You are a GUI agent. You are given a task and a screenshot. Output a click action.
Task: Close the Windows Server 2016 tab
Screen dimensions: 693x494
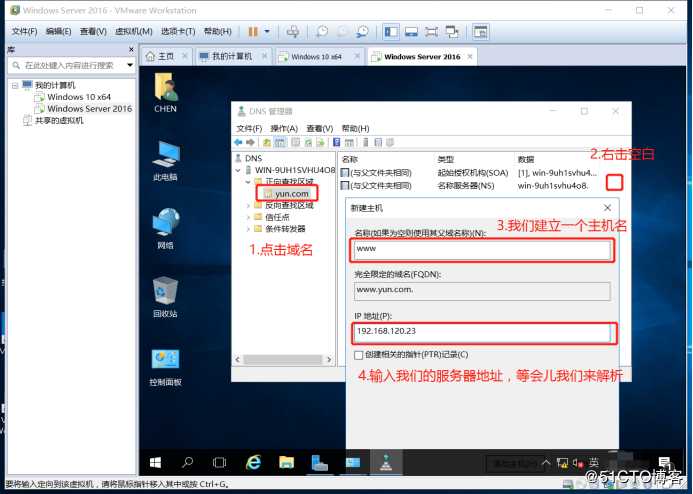pyautogui.click(x=470, y=57)
